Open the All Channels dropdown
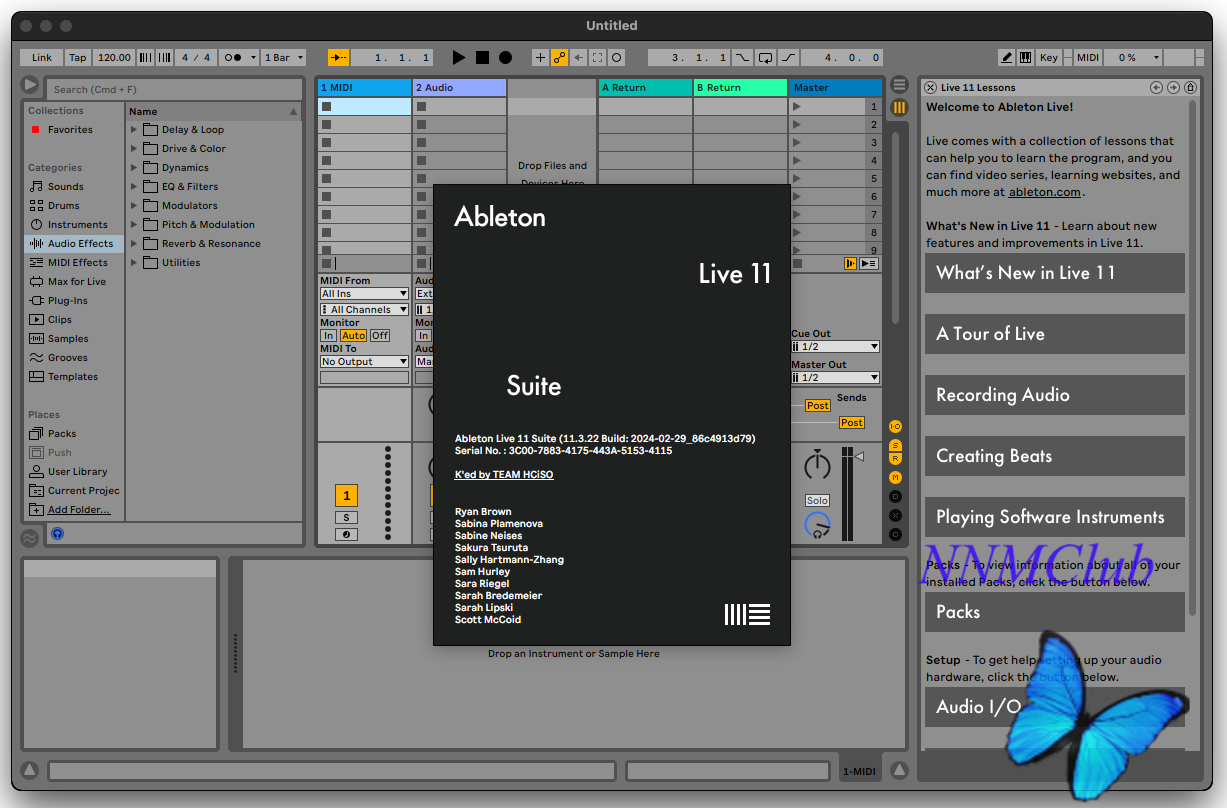1227x808 pixels. tap(364, 310)
